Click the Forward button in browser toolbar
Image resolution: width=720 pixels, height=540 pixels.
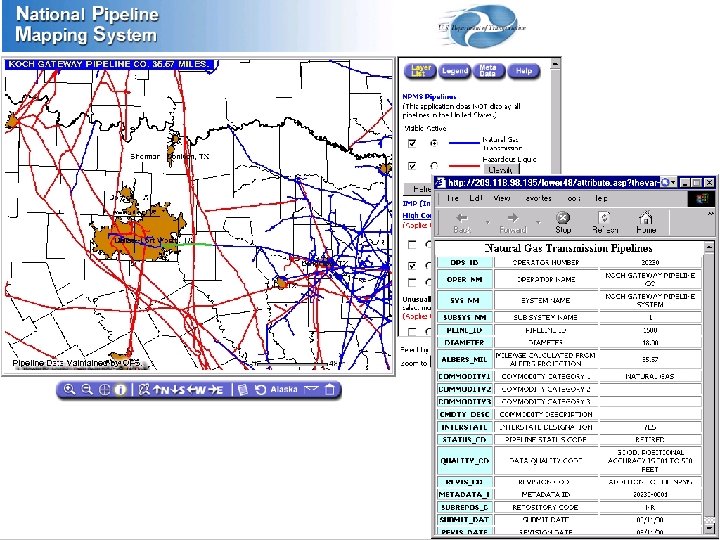[512, 223]
